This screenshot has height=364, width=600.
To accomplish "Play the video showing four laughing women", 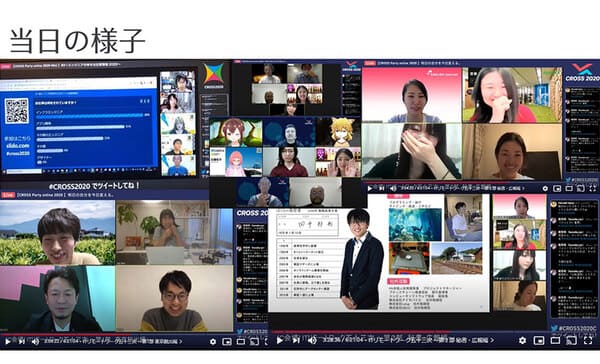I will [370, 188].
